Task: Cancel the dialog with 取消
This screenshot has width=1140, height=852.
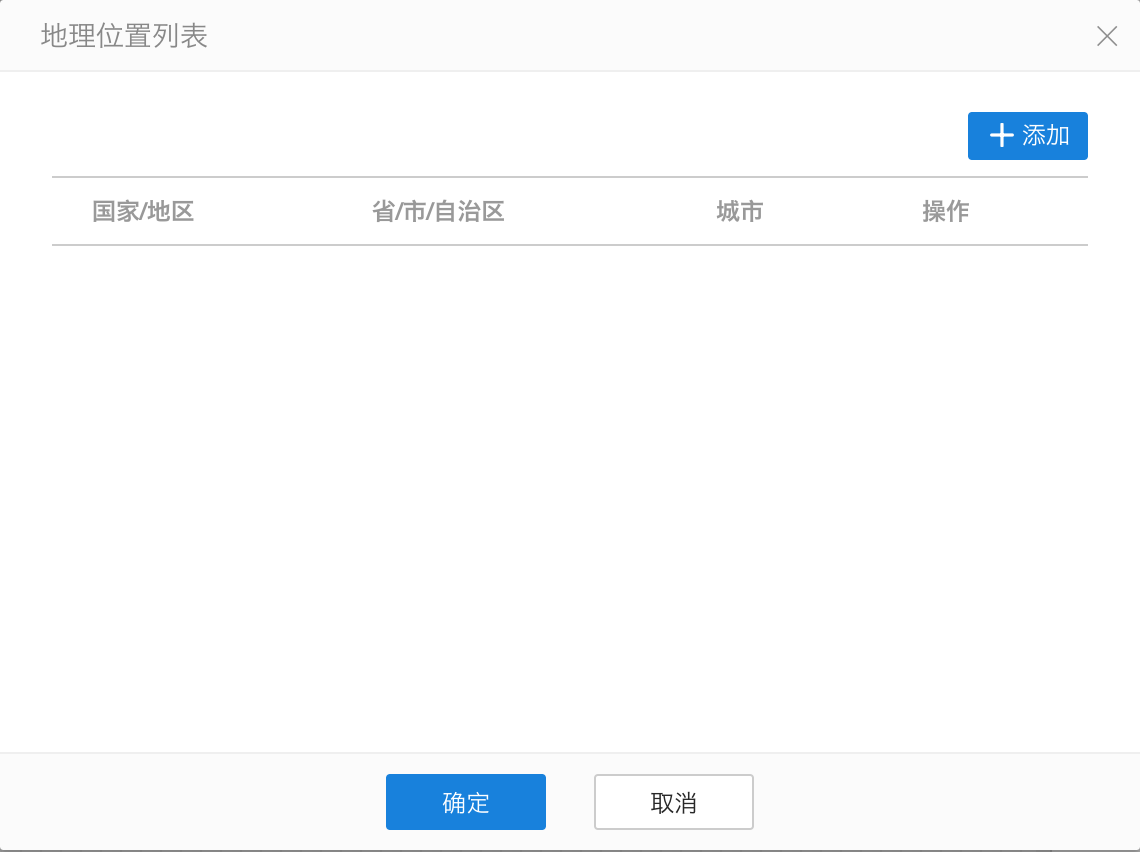Action: [673, 802]
